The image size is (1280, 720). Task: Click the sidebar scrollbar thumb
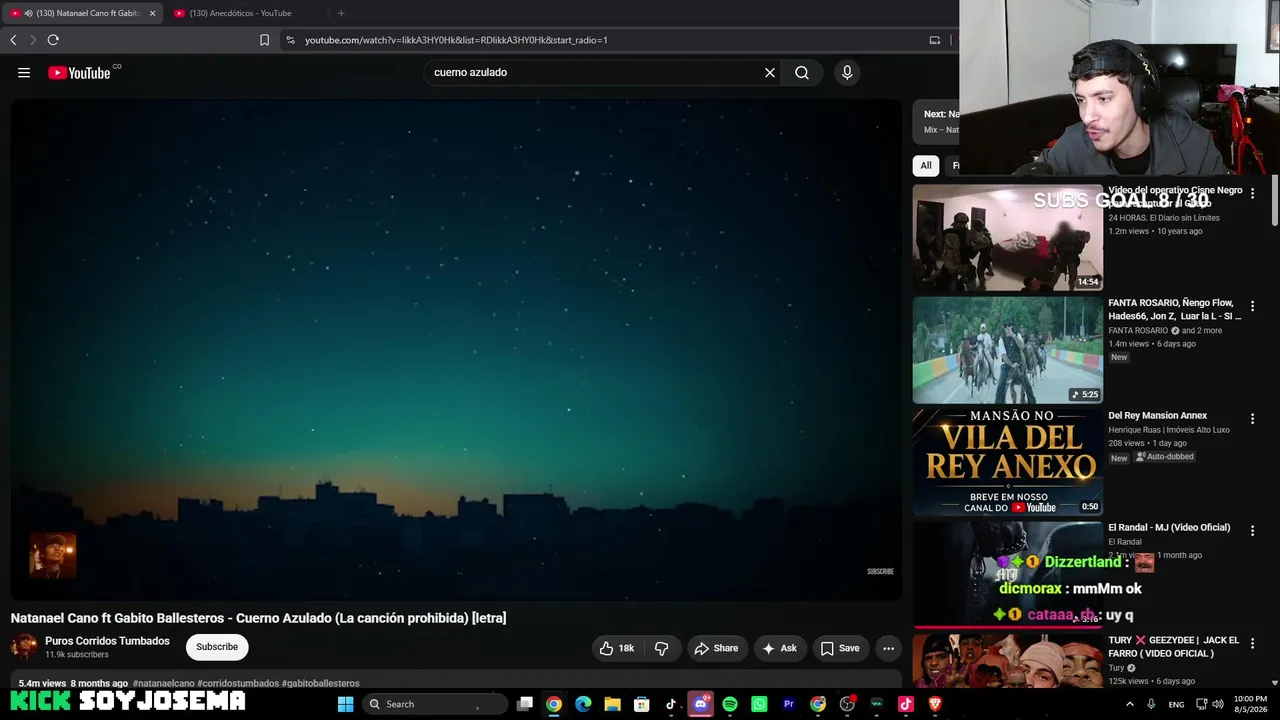pyautogui.click(x=1274, y=200)
